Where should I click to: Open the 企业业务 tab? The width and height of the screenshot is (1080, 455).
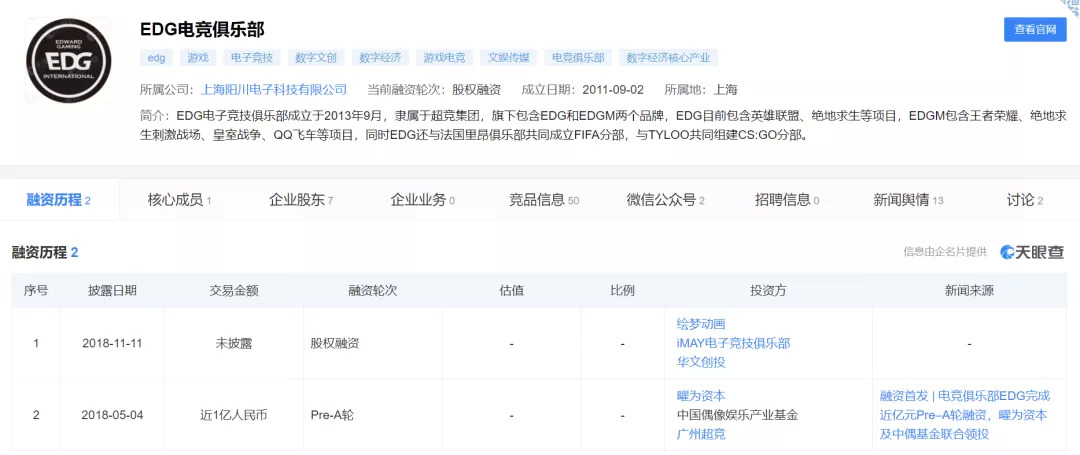click(422, 200)
